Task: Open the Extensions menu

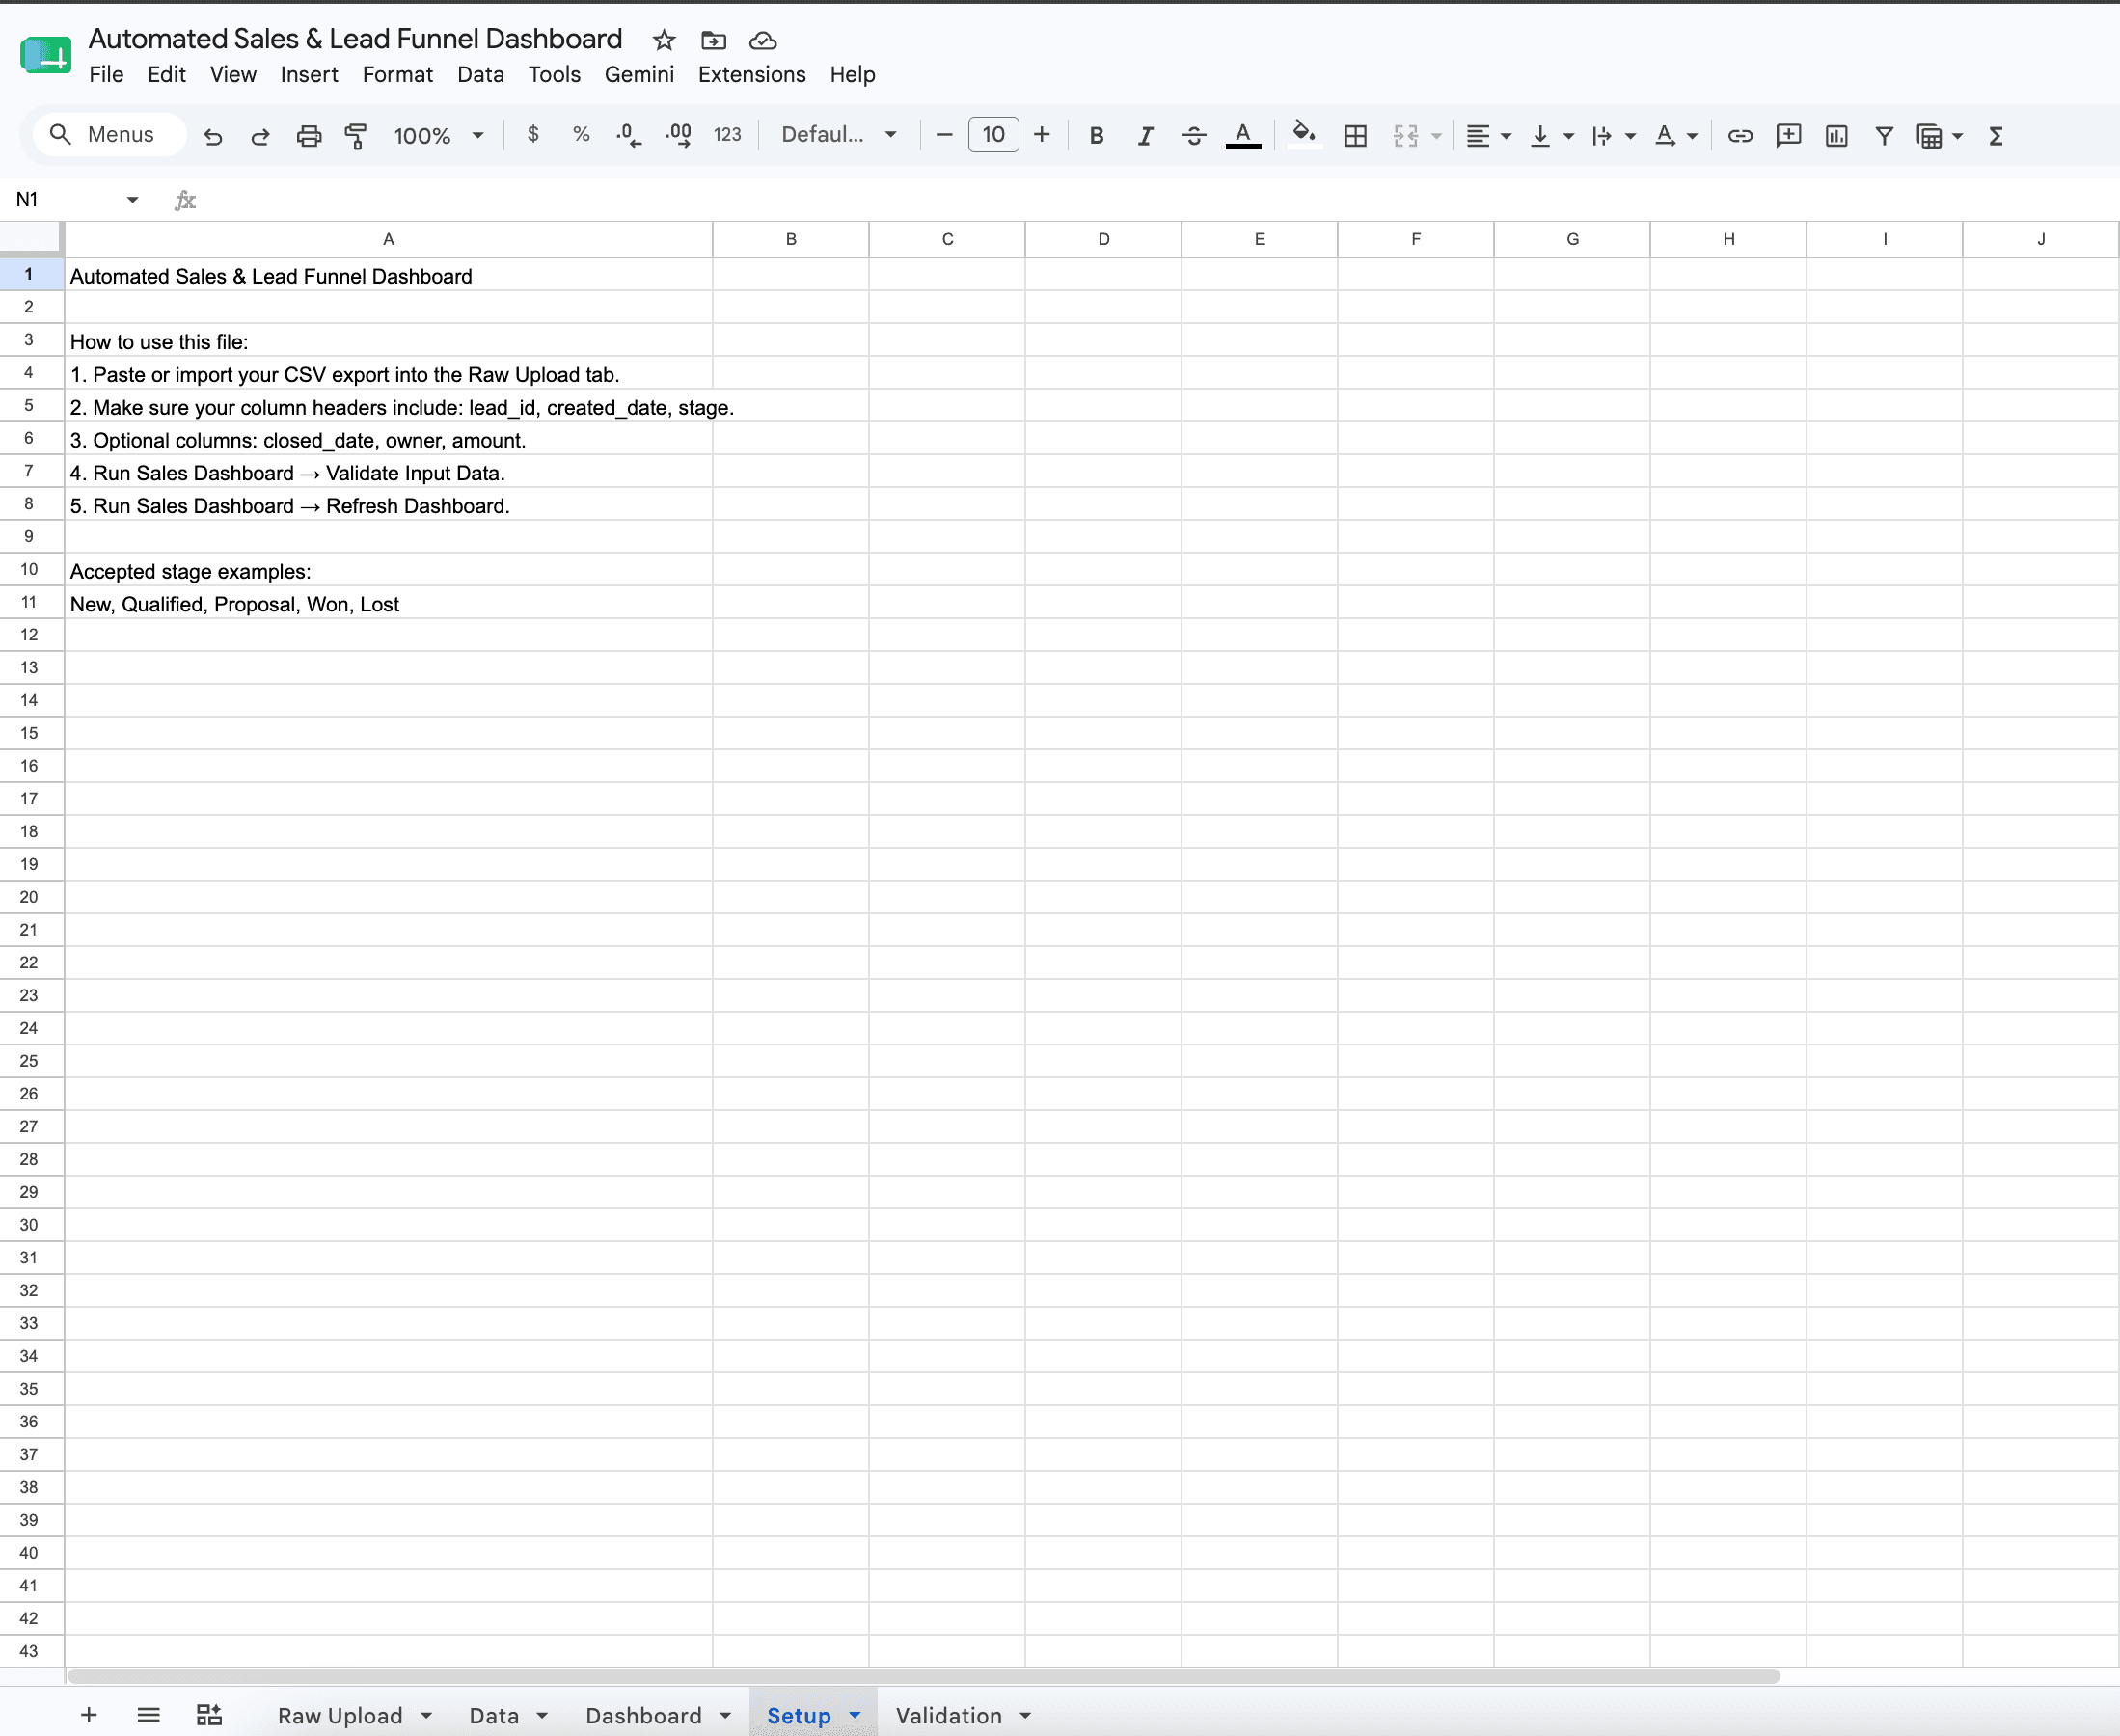Action: [751, 75]
